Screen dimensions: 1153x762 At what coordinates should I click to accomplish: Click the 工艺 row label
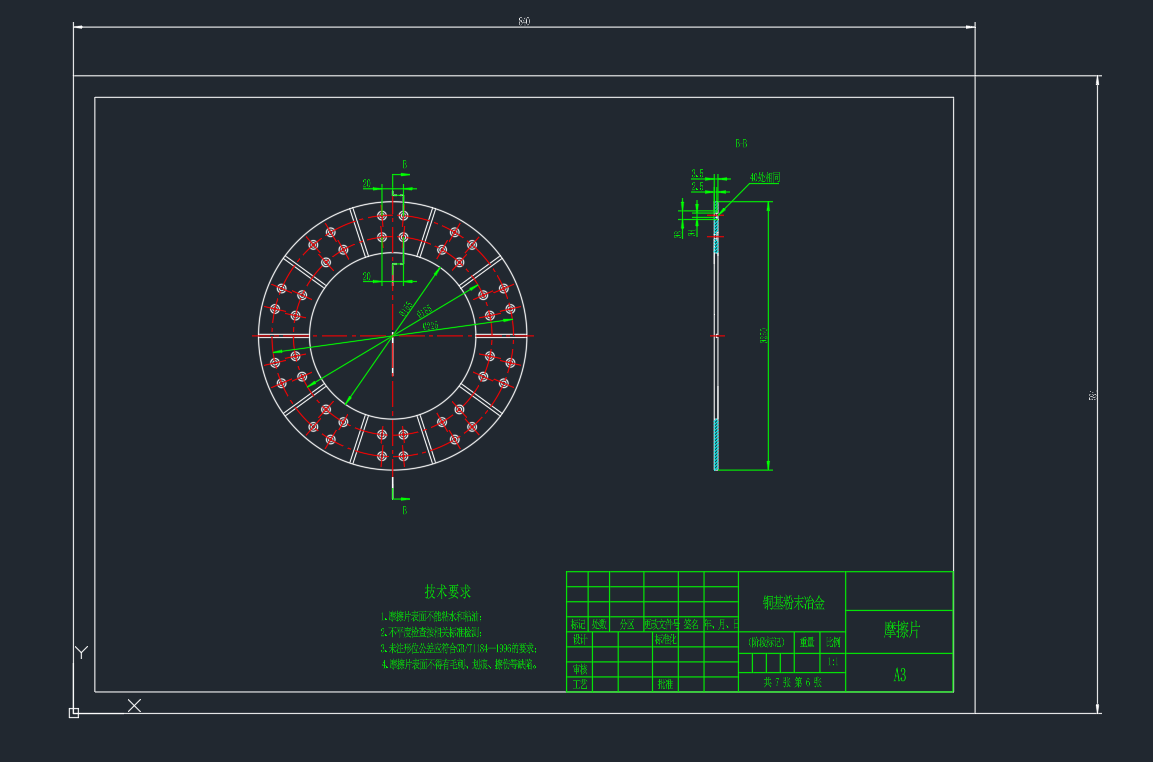pos(580,685)
